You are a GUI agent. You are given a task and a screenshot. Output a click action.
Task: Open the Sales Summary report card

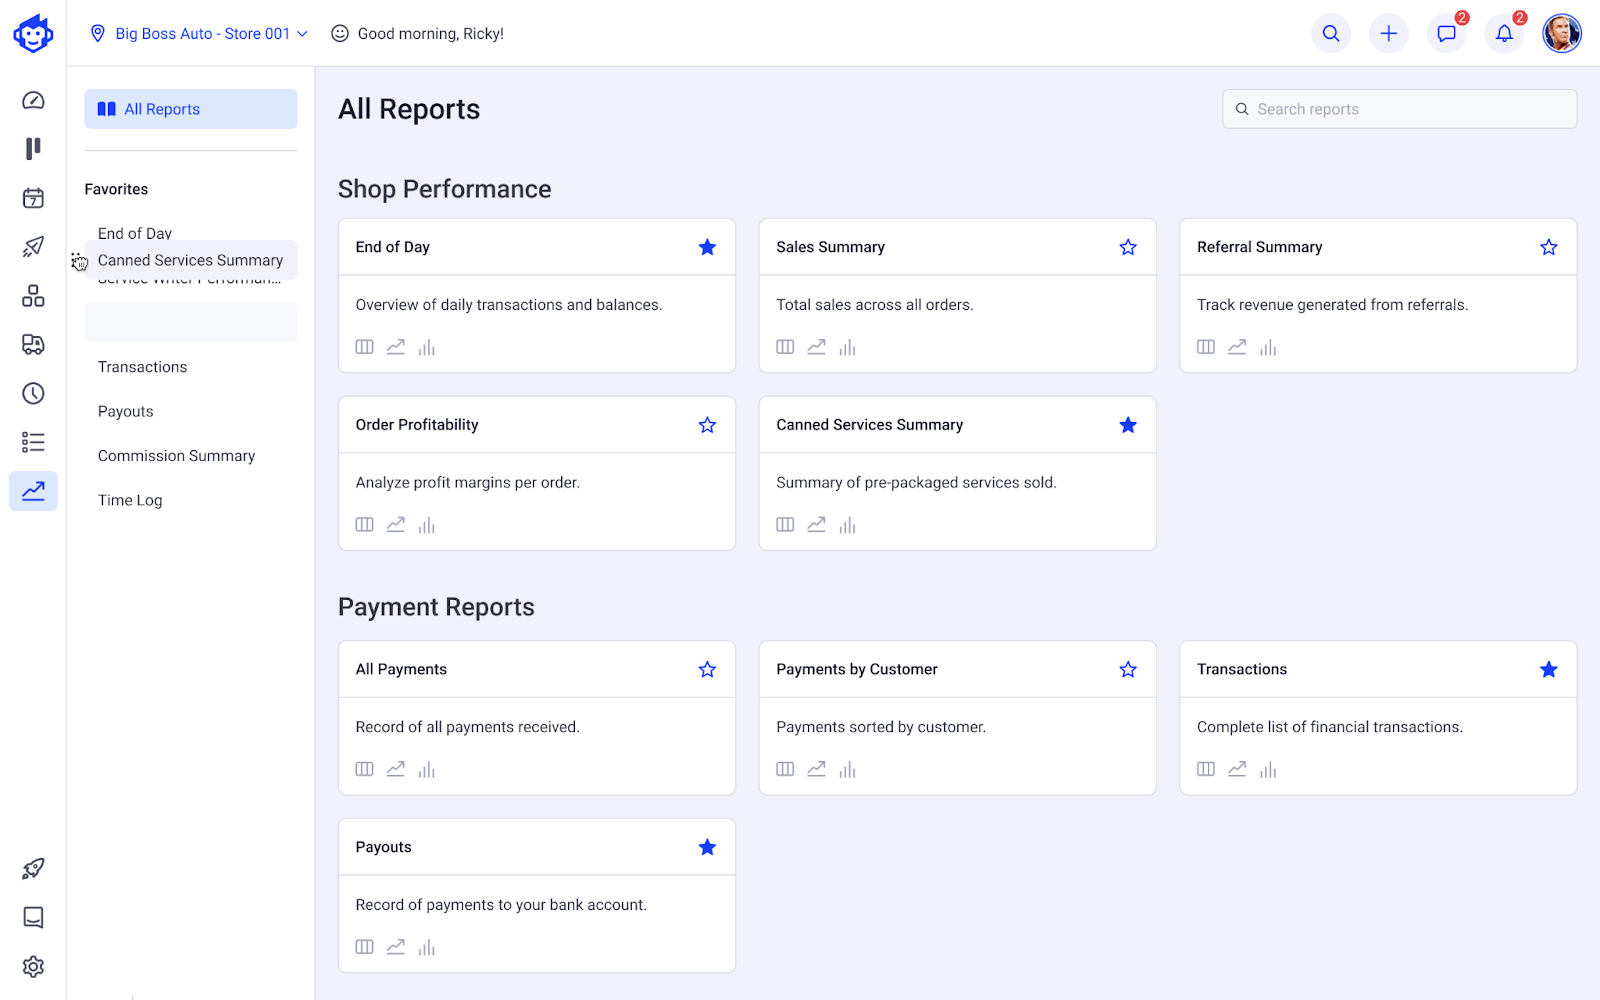(x=958, y=296)
